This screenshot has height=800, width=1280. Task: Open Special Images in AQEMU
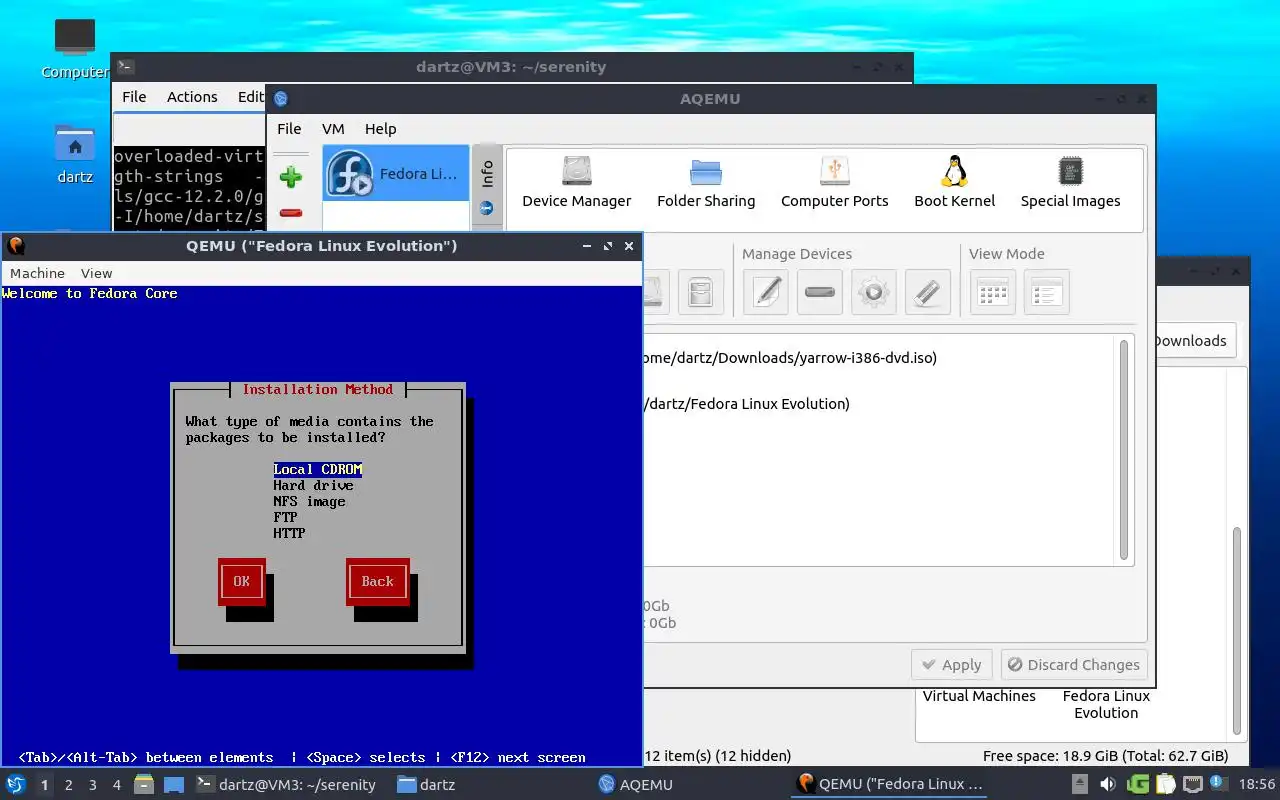pos(1070,182)
